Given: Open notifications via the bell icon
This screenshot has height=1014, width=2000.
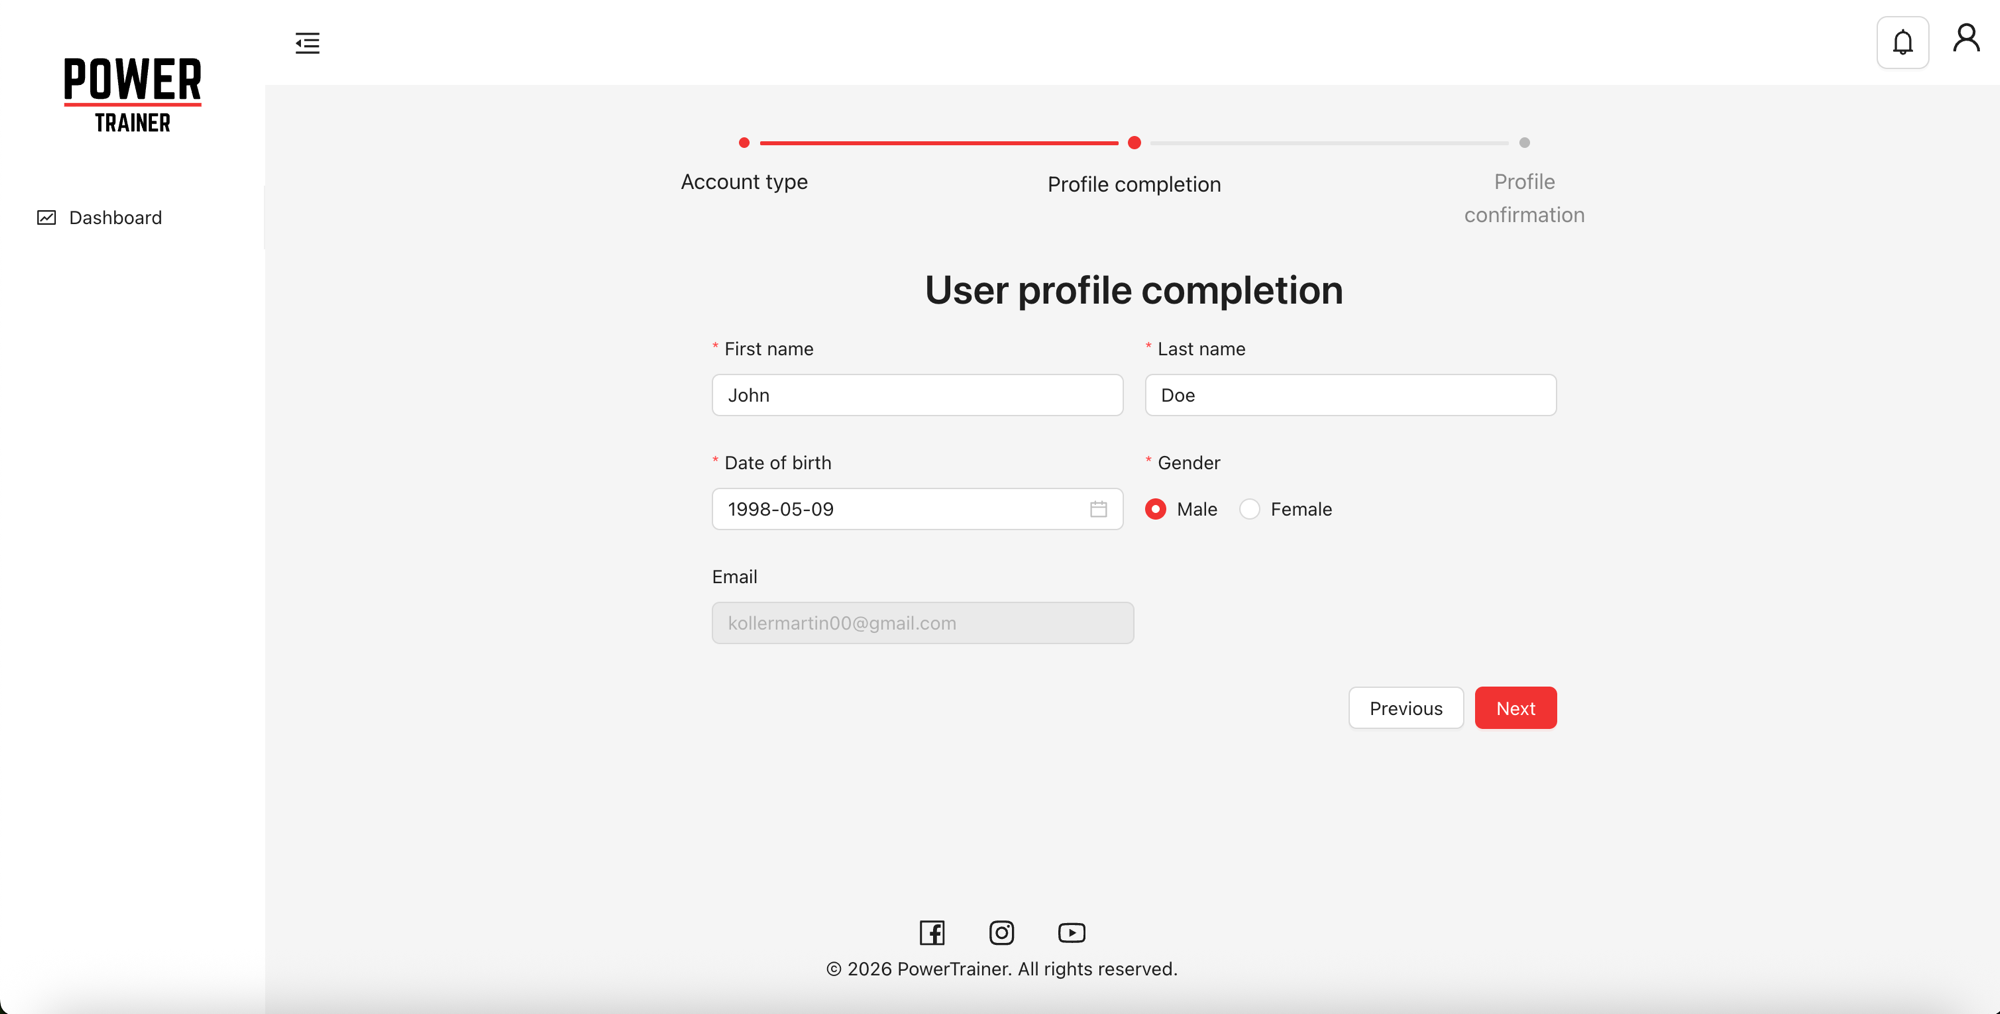Looking at the screenshot, I should (1902, 42).
